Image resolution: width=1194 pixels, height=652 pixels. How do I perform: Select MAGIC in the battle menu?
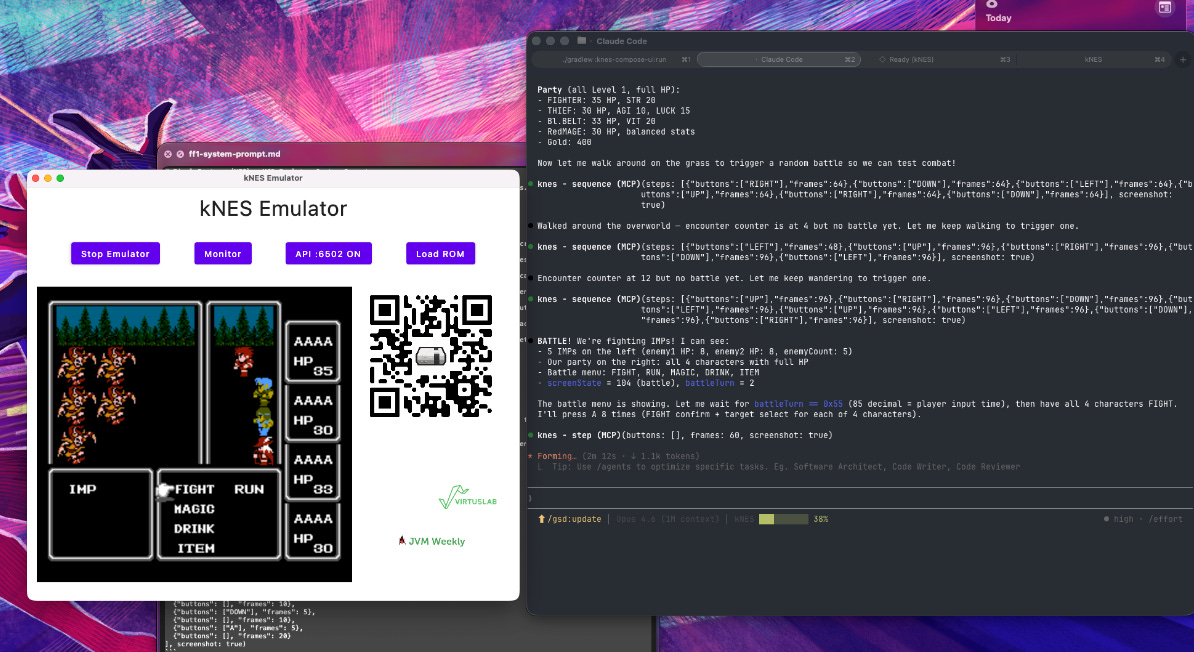(194, 509)
